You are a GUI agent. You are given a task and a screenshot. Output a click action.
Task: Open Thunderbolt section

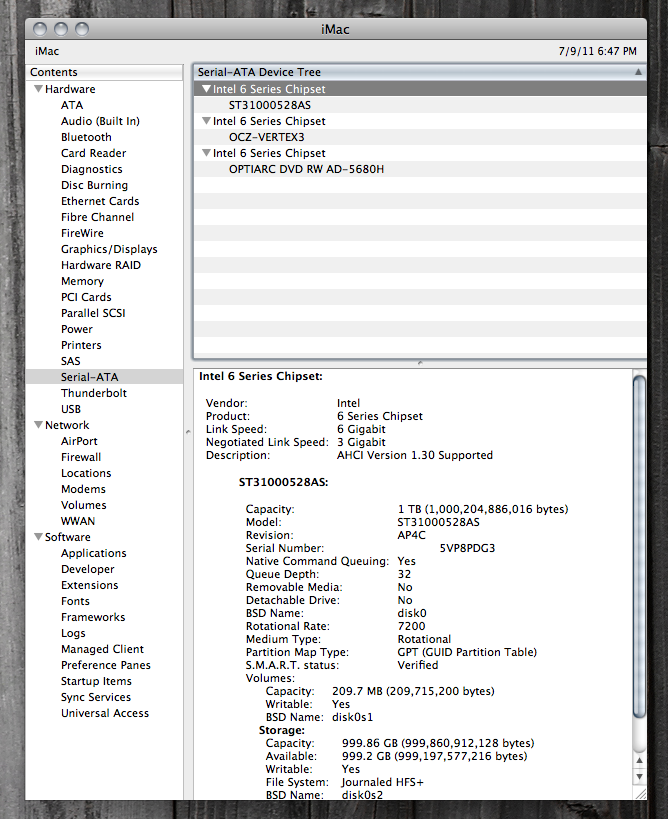coord(93,393)
